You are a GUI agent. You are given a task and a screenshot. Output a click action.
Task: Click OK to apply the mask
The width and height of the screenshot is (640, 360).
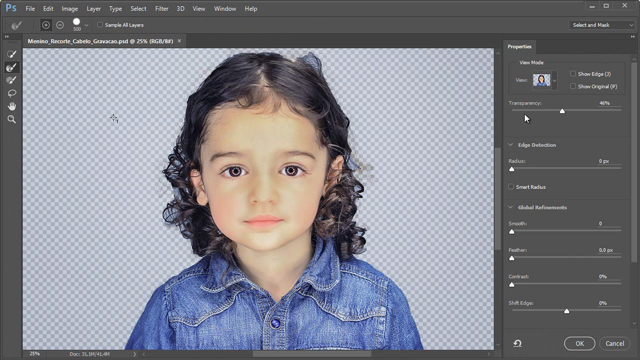coord(580,344)
